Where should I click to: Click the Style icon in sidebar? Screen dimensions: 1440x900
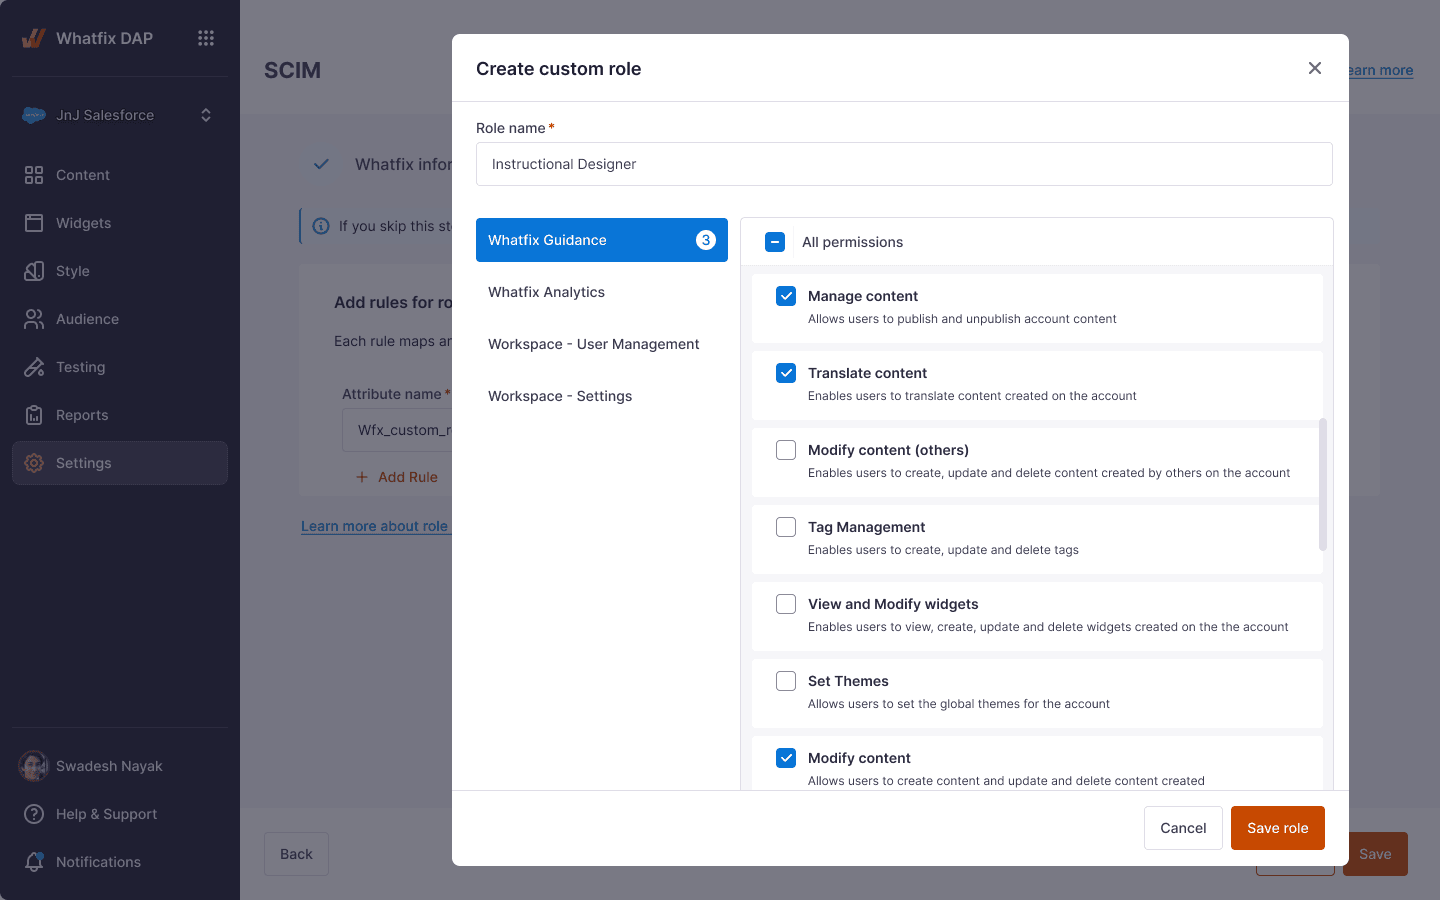click(34, 271)
